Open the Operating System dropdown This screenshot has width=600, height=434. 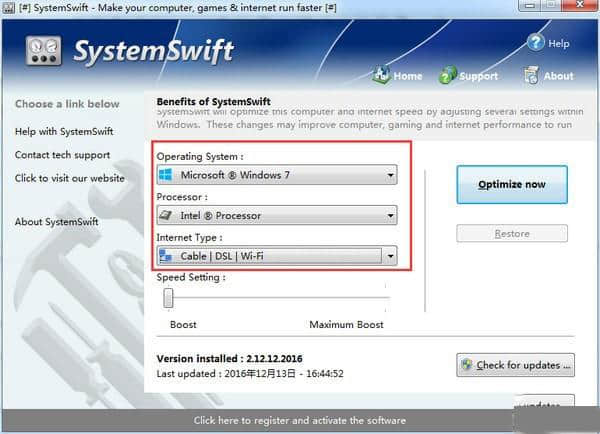[x=277, y=175]
